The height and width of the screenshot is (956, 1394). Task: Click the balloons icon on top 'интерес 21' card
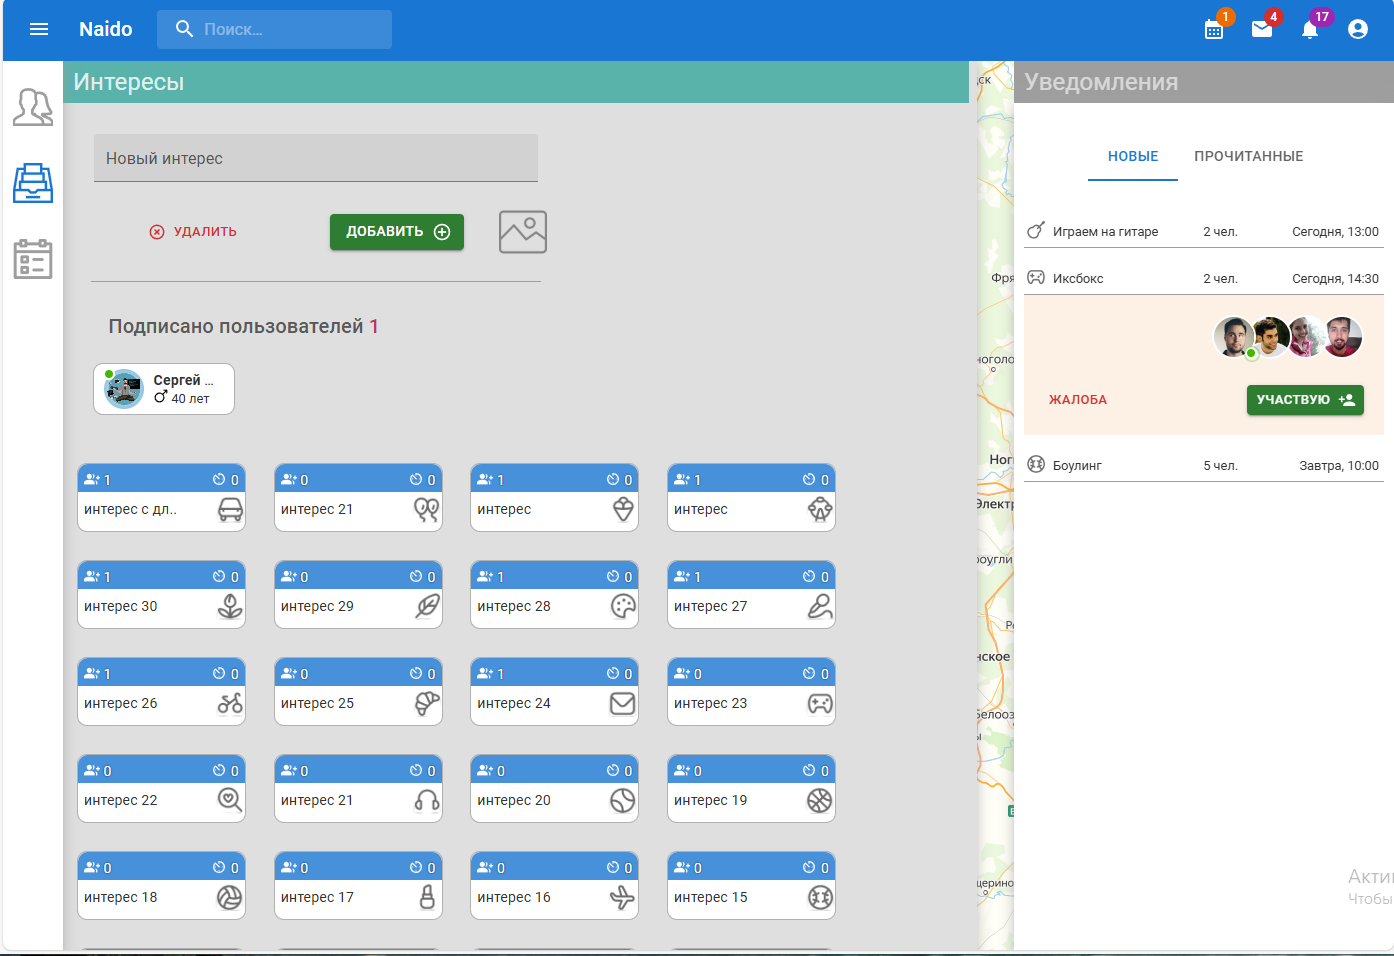pos(427,510)
